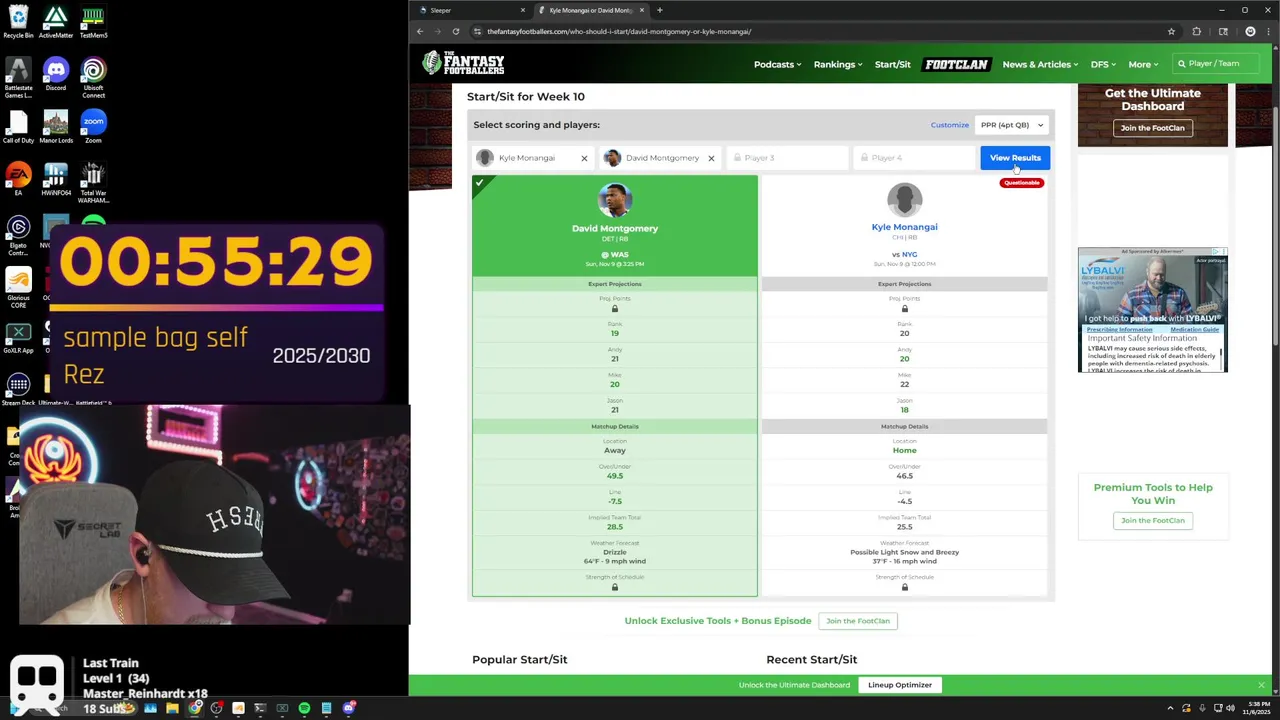The width and height of the screenshot is (1280, 720).
Task: Switch to Chrome in the taskbar
Action: point(194,708)
